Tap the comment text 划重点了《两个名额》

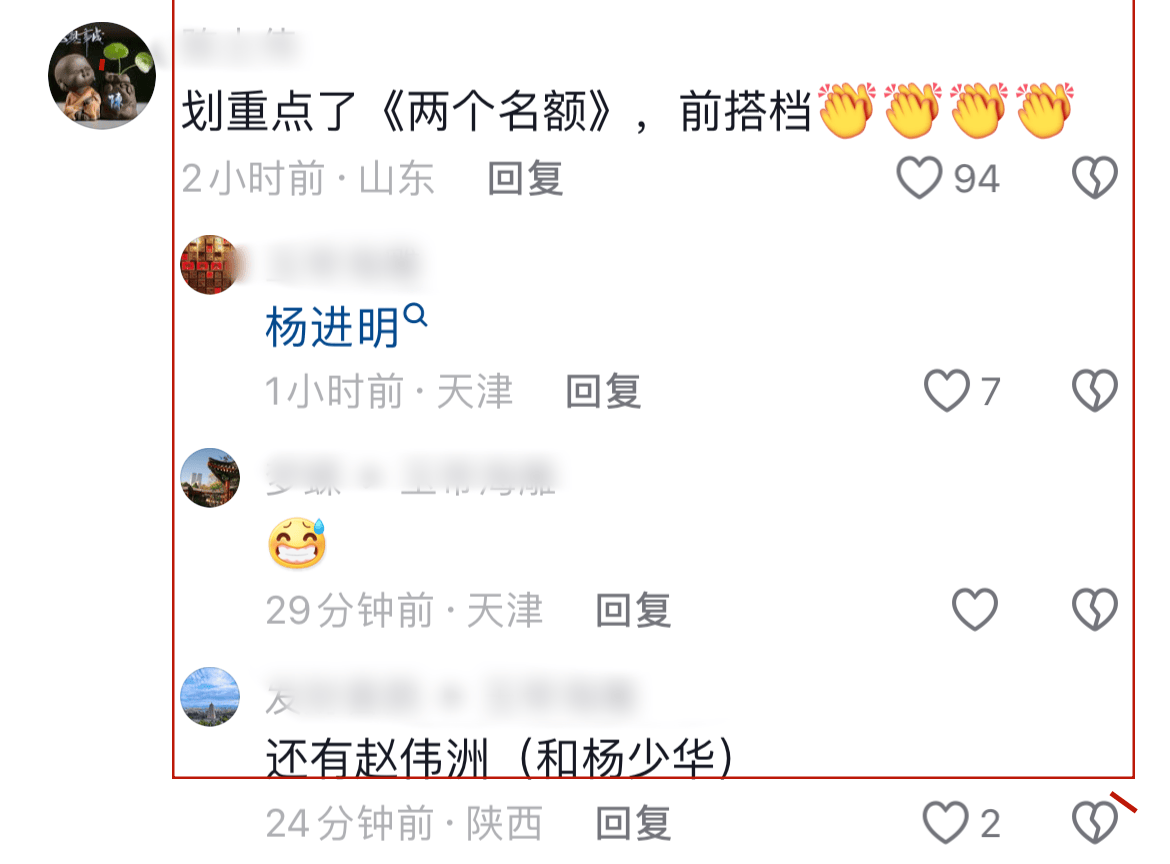click(397, 112)
